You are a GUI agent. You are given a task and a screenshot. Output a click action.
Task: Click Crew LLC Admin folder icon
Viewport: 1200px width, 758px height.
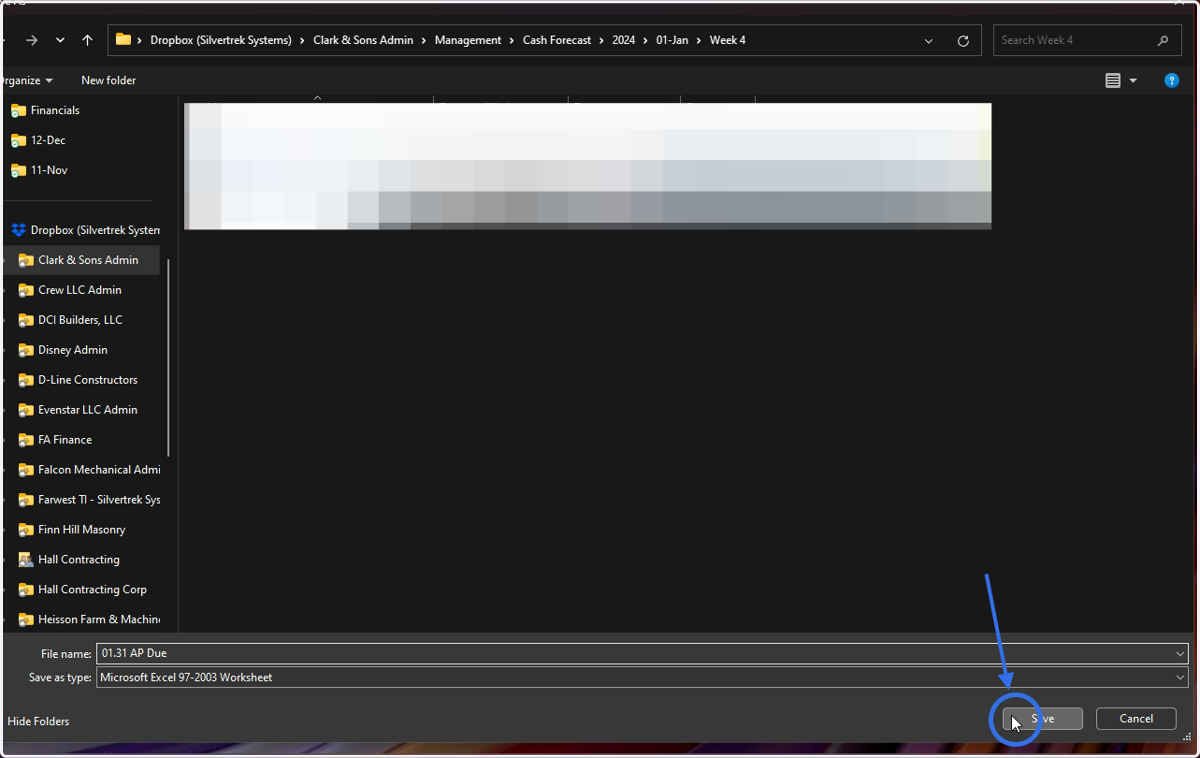click(x=26, y=290)
